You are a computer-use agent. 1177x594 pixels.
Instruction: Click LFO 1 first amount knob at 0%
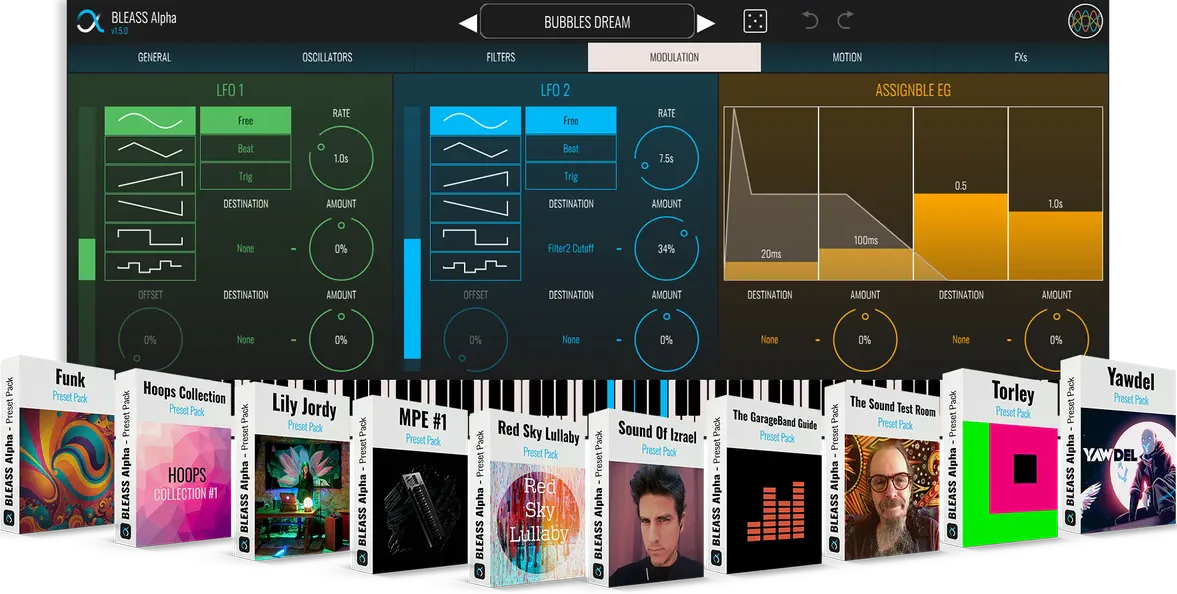(x=341, y=249)
